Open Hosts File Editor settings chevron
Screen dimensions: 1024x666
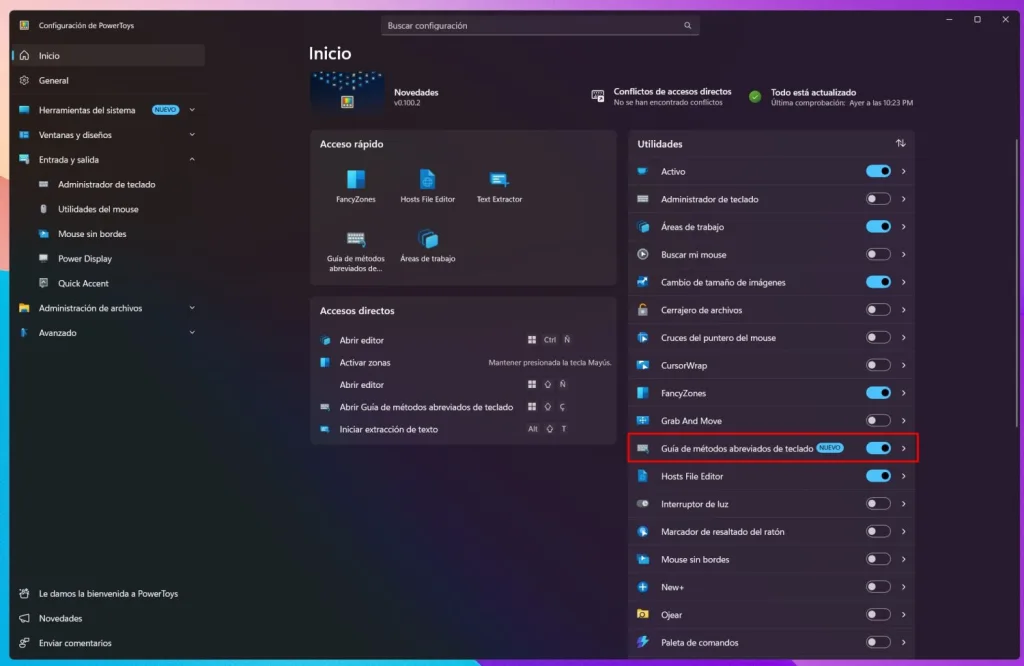[x=903, y=476]
